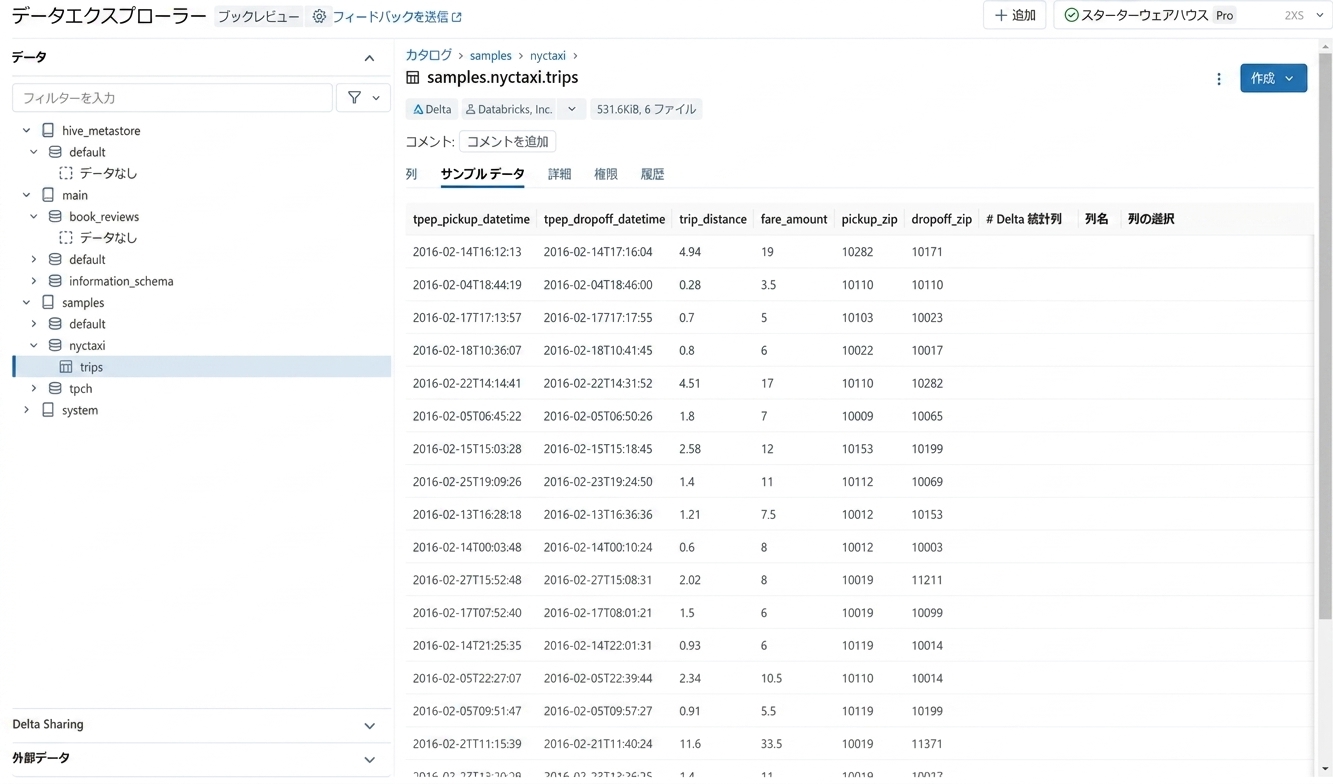
Task: Click the fare_amount column header
Action: click(793, 219)
